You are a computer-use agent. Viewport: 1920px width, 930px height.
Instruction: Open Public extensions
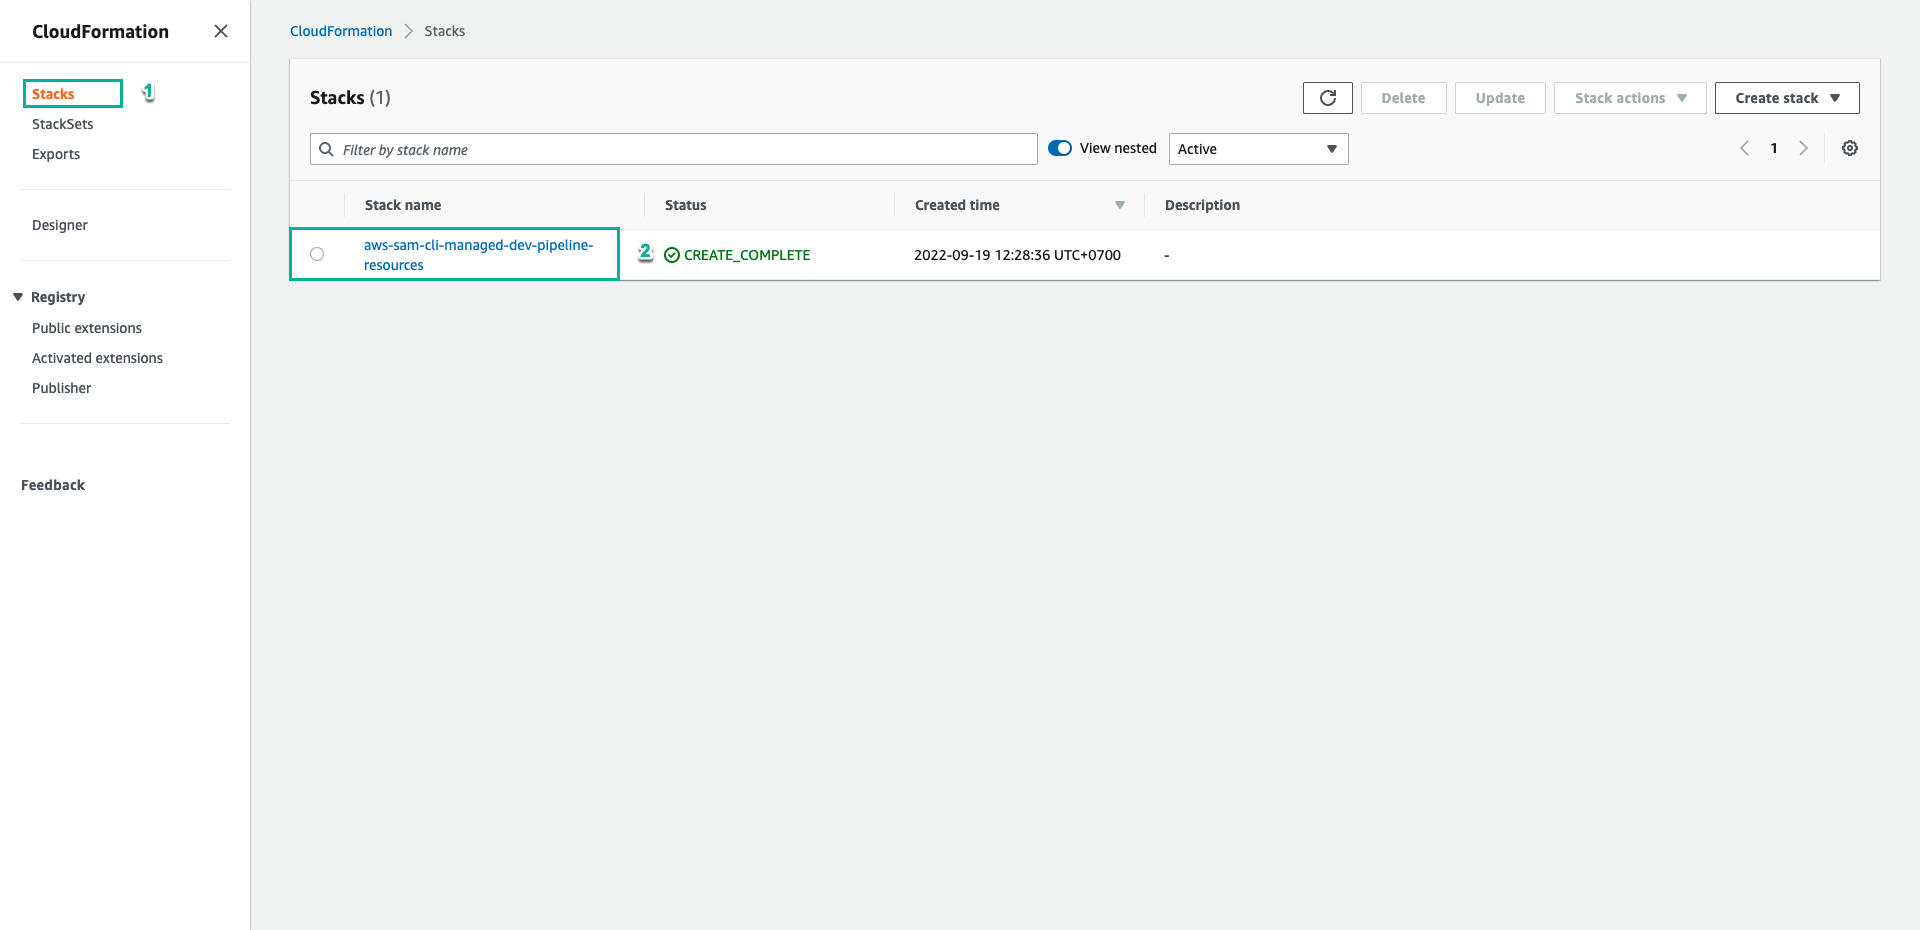(x=87, y=328)
